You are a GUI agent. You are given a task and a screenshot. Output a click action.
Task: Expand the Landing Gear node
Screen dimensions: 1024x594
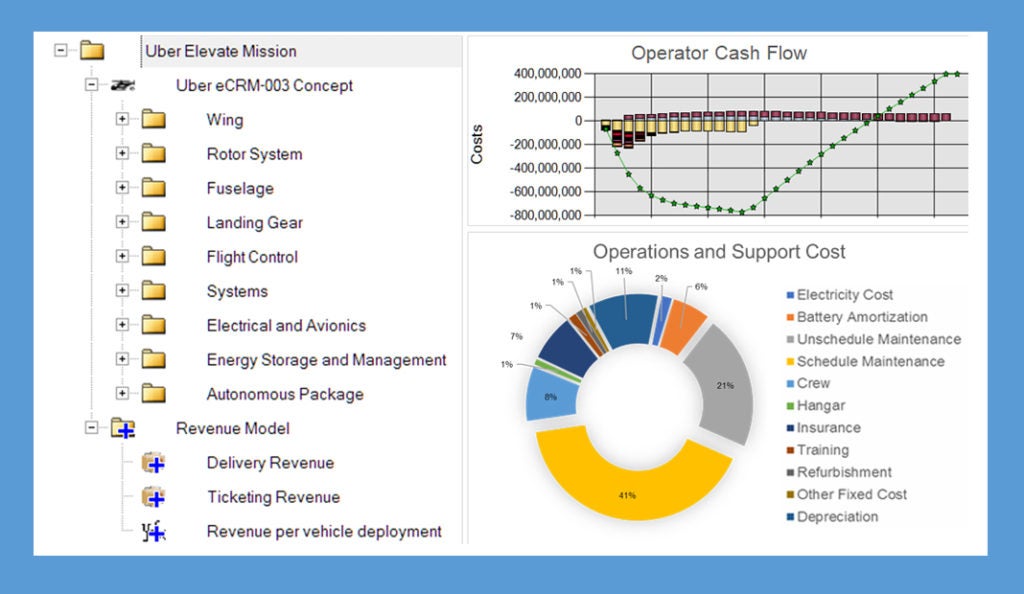122,222
